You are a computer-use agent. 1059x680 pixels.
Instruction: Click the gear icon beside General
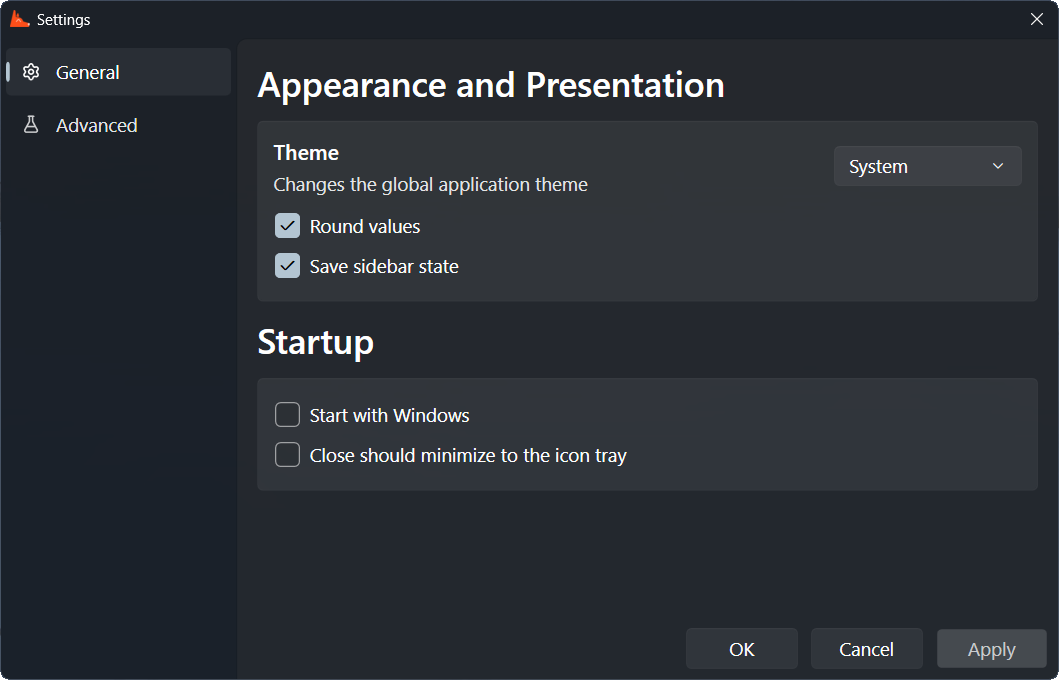[x=31, y=72]
